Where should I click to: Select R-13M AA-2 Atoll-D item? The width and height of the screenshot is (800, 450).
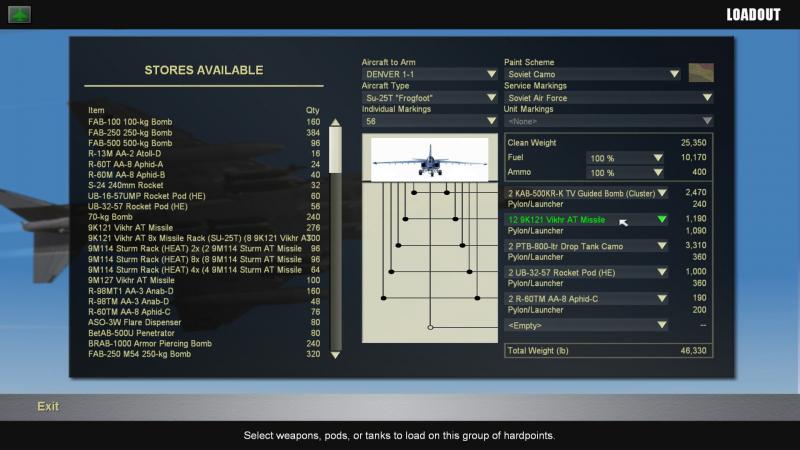click(x=204, y=154)
